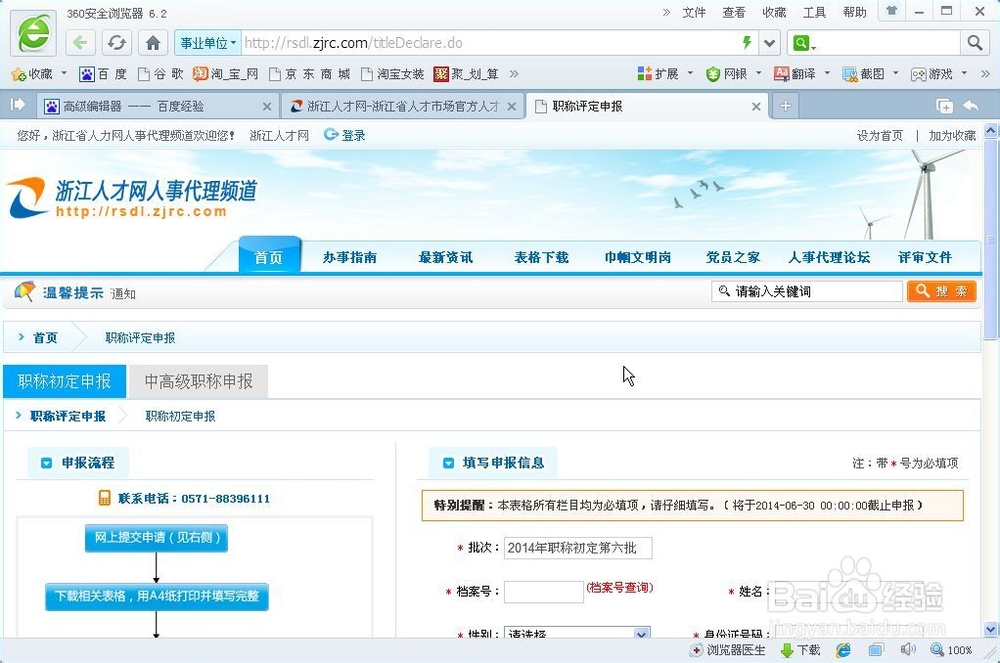This screenshot has height=663, width=1000.
Task: Click the 360 browser logo icon
Action: pyautogui.click(x=31, y=32)
